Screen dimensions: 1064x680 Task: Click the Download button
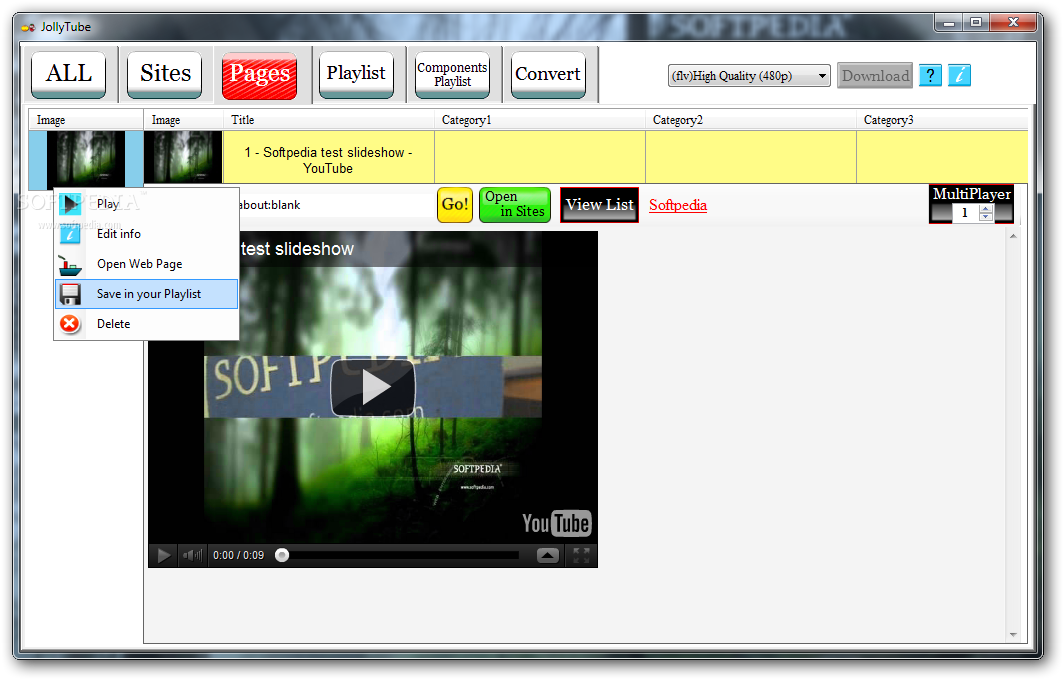[875, 75]
